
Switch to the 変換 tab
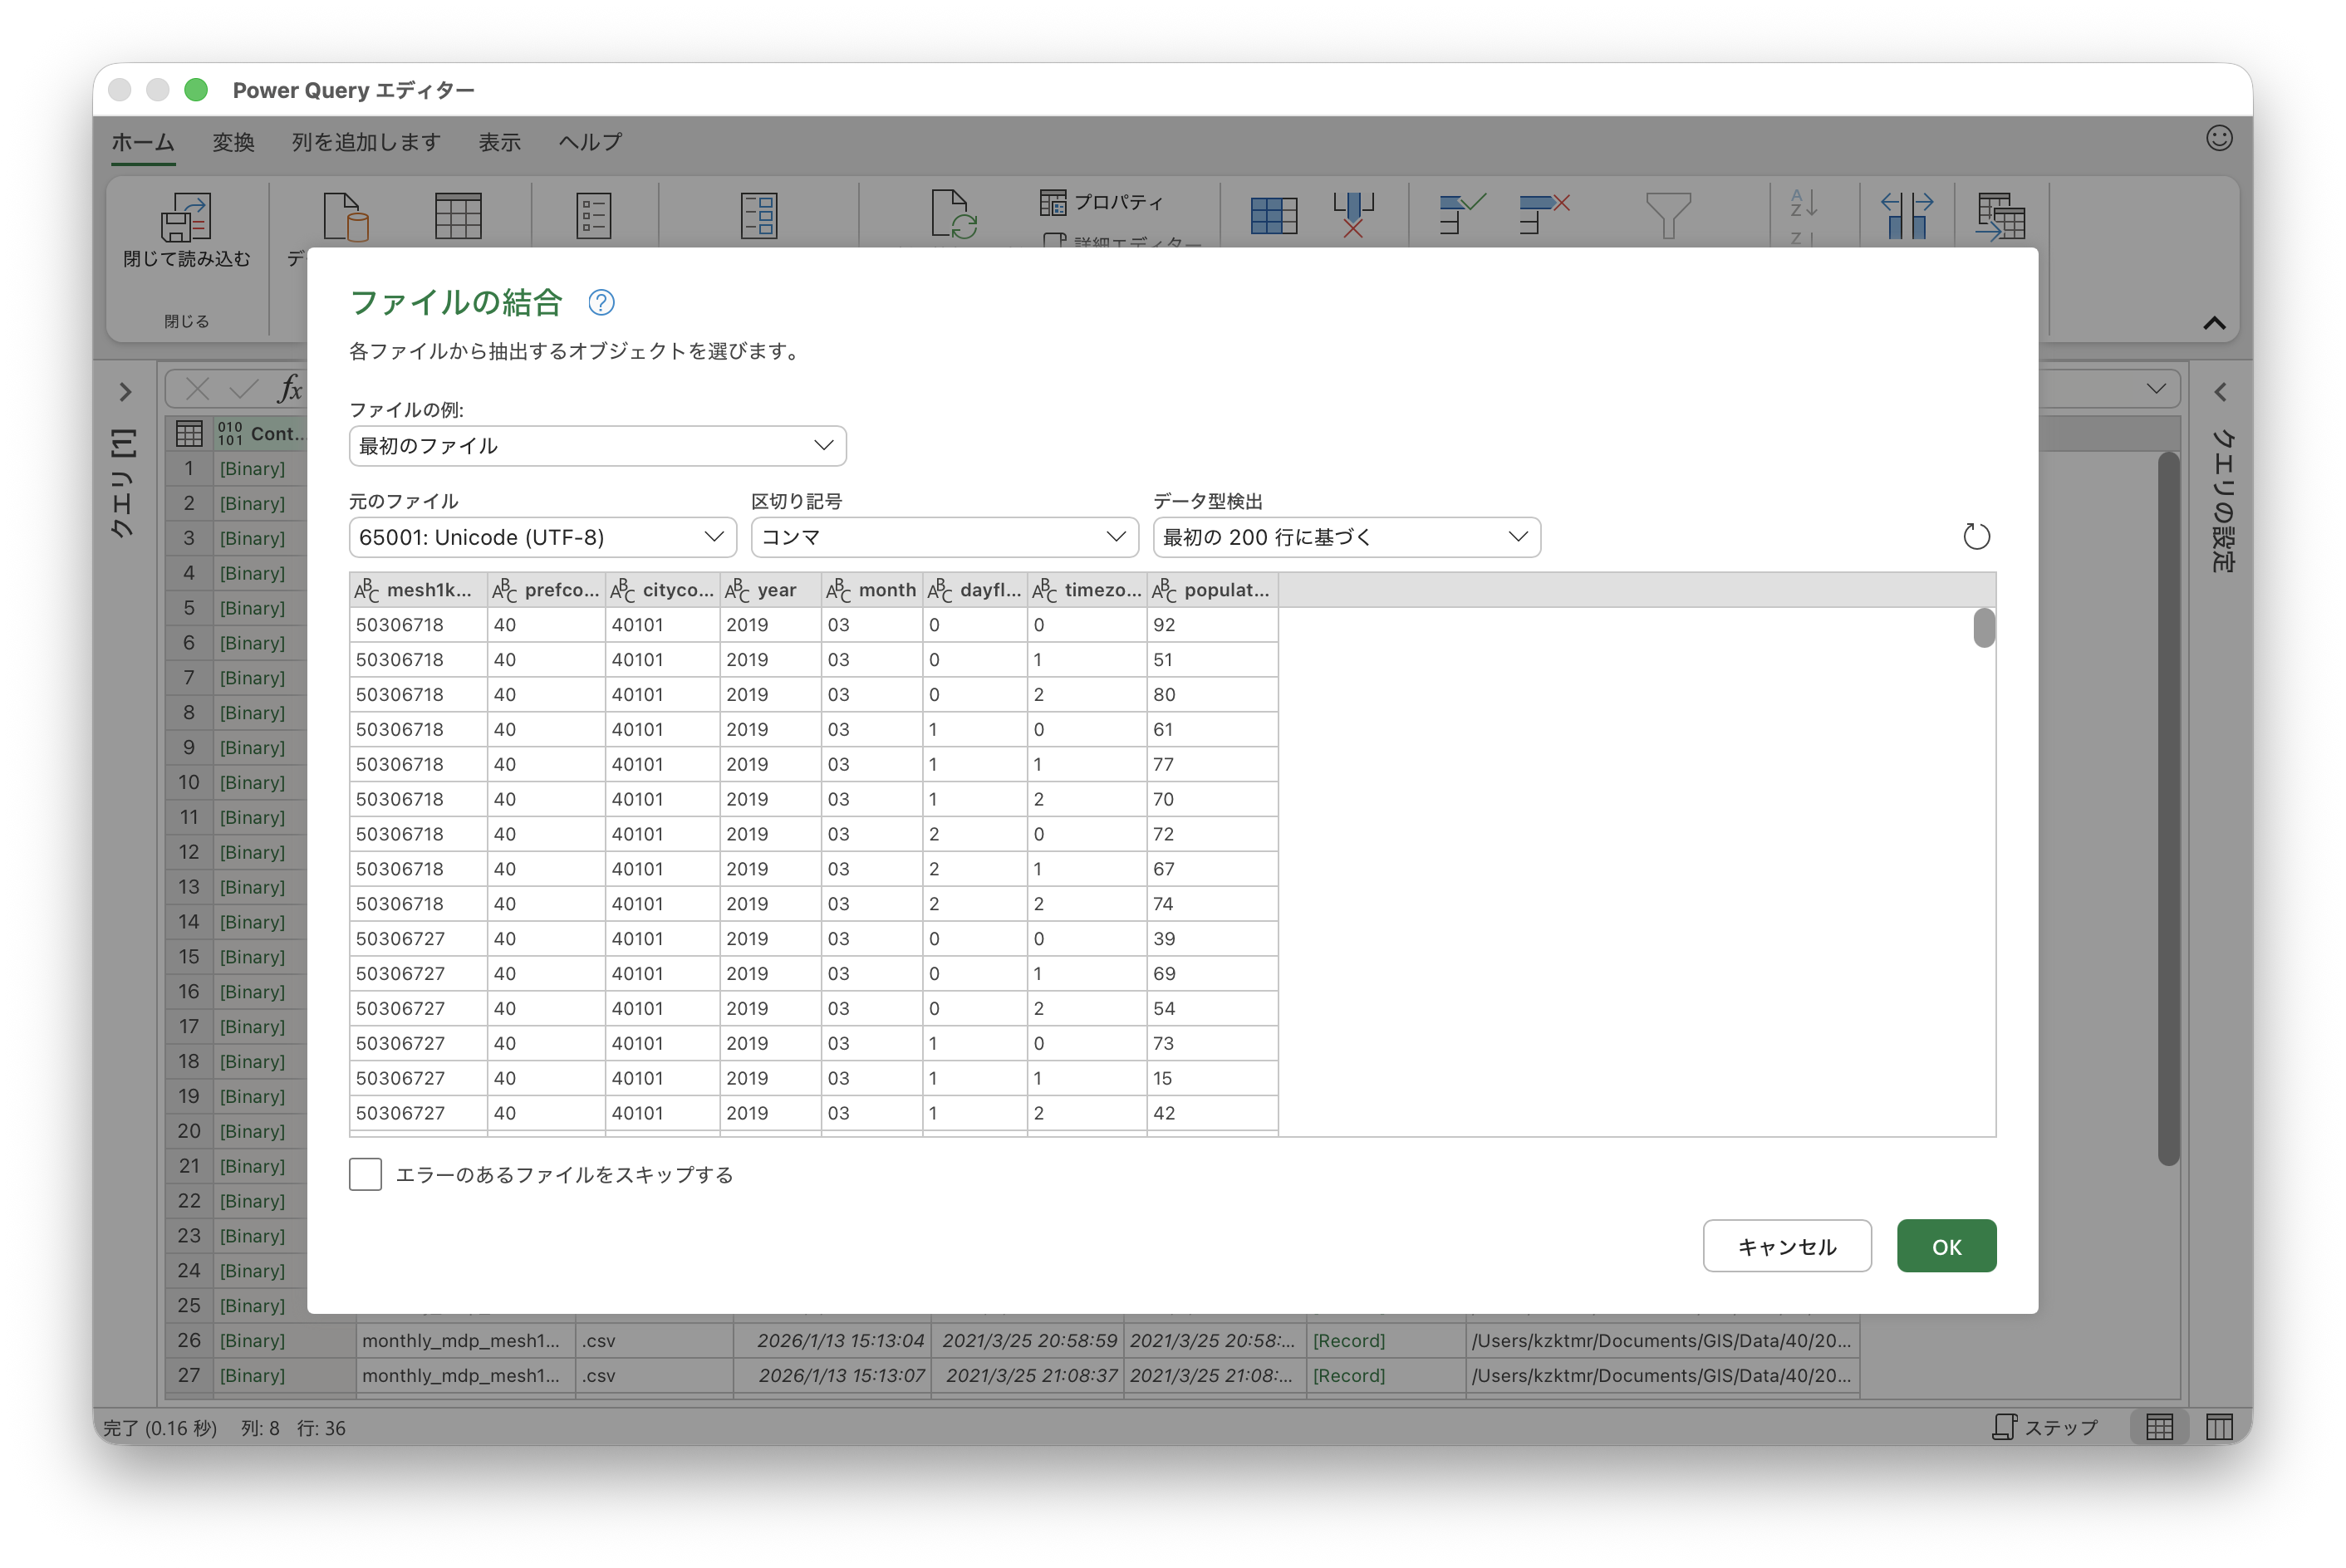click(x=233, y=142)
